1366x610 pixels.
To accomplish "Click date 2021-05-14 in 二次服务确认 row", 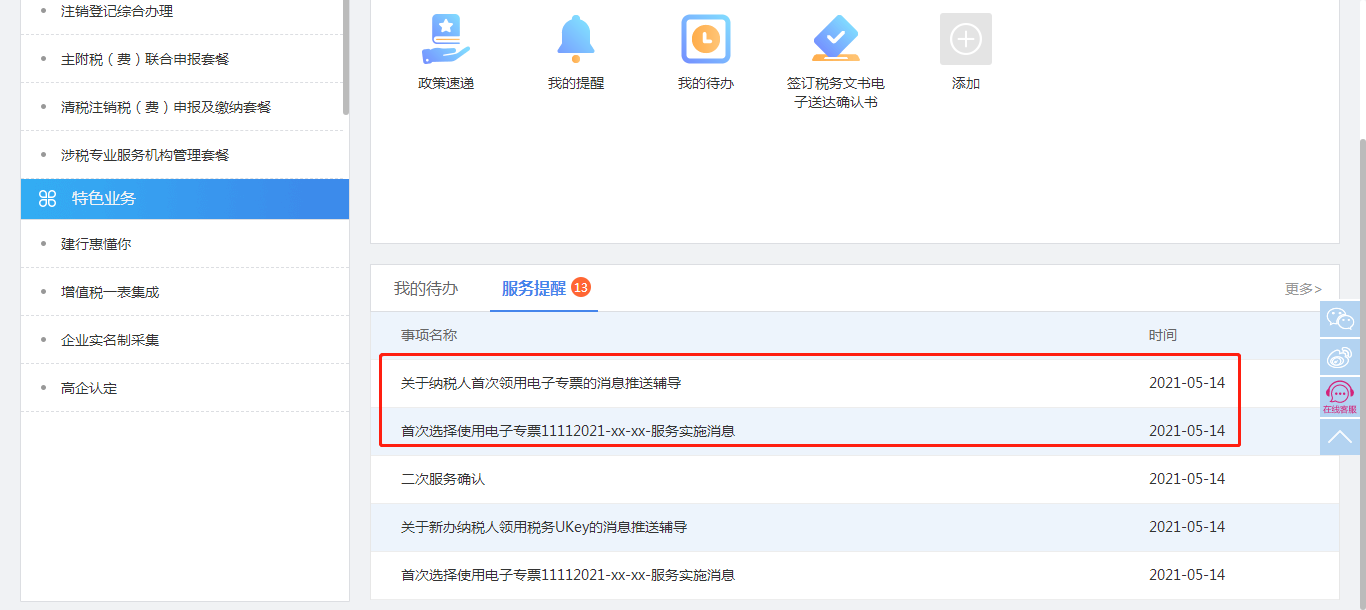I will (x=1187, y=479).
